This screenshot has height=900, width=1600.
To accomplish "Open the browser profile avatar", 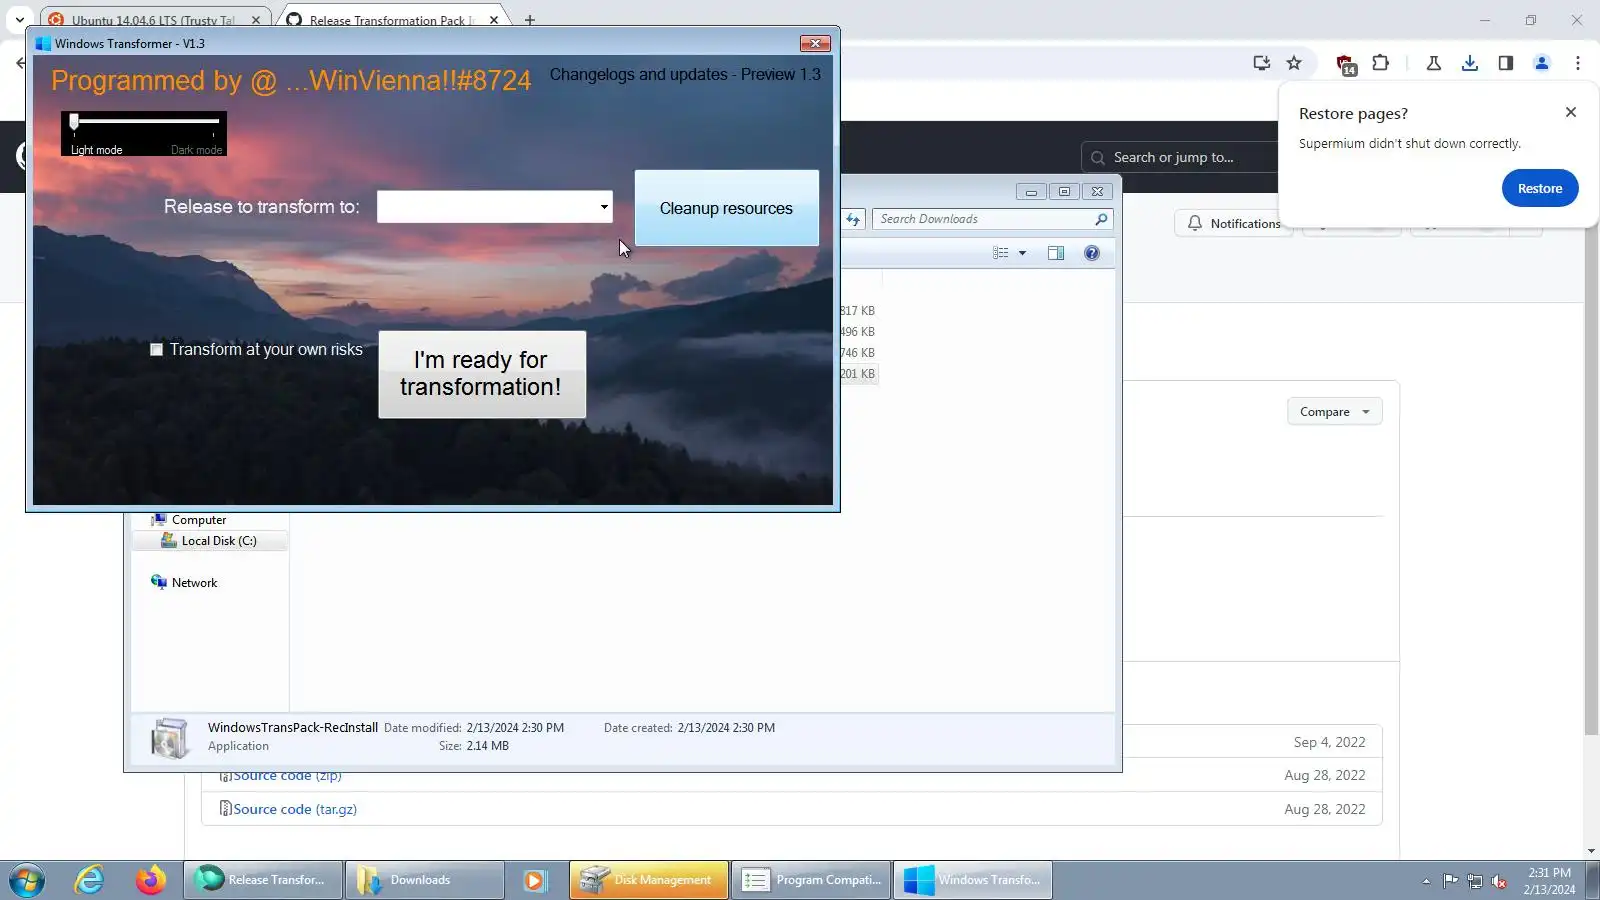I will coord(1541,63).
